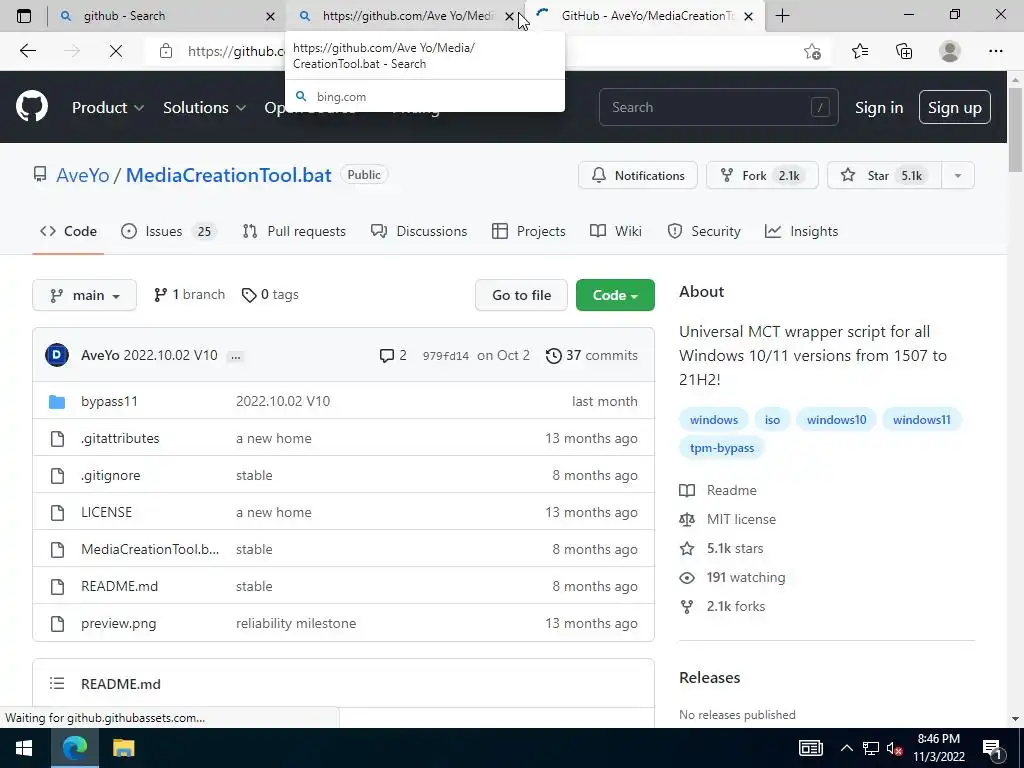Screen dimensions: 1024x768
Task: Focus the GitHub search field
Action: (718, 107)
